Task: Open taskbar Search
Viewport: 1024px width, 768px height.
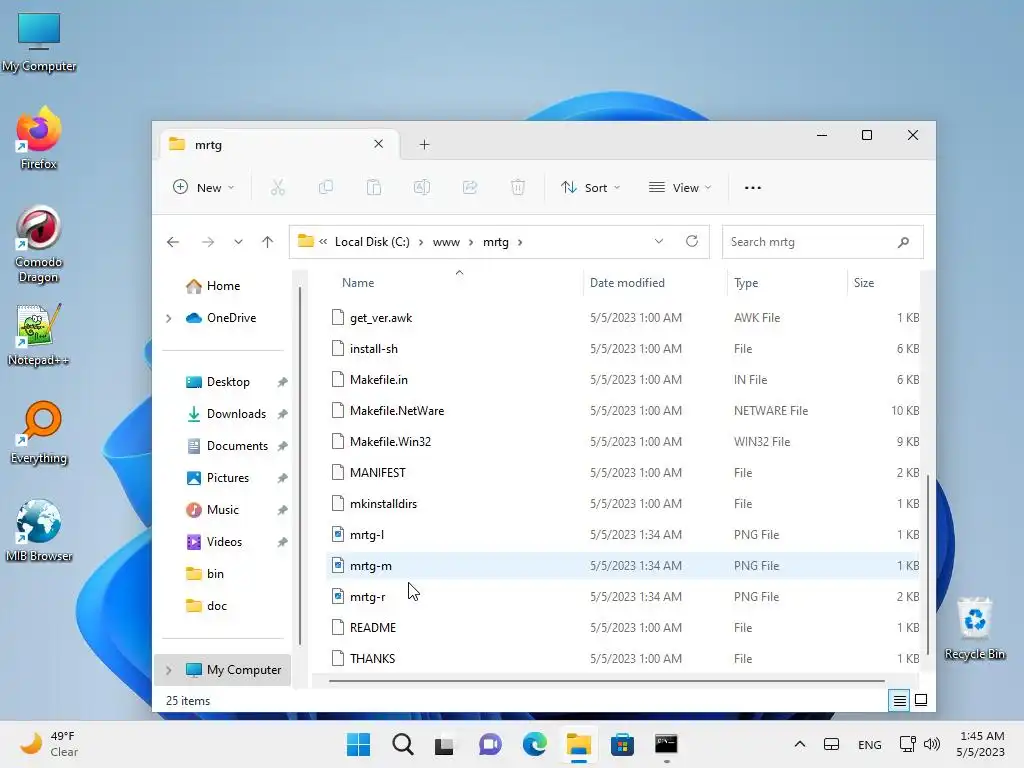Action: click(402, 744)
